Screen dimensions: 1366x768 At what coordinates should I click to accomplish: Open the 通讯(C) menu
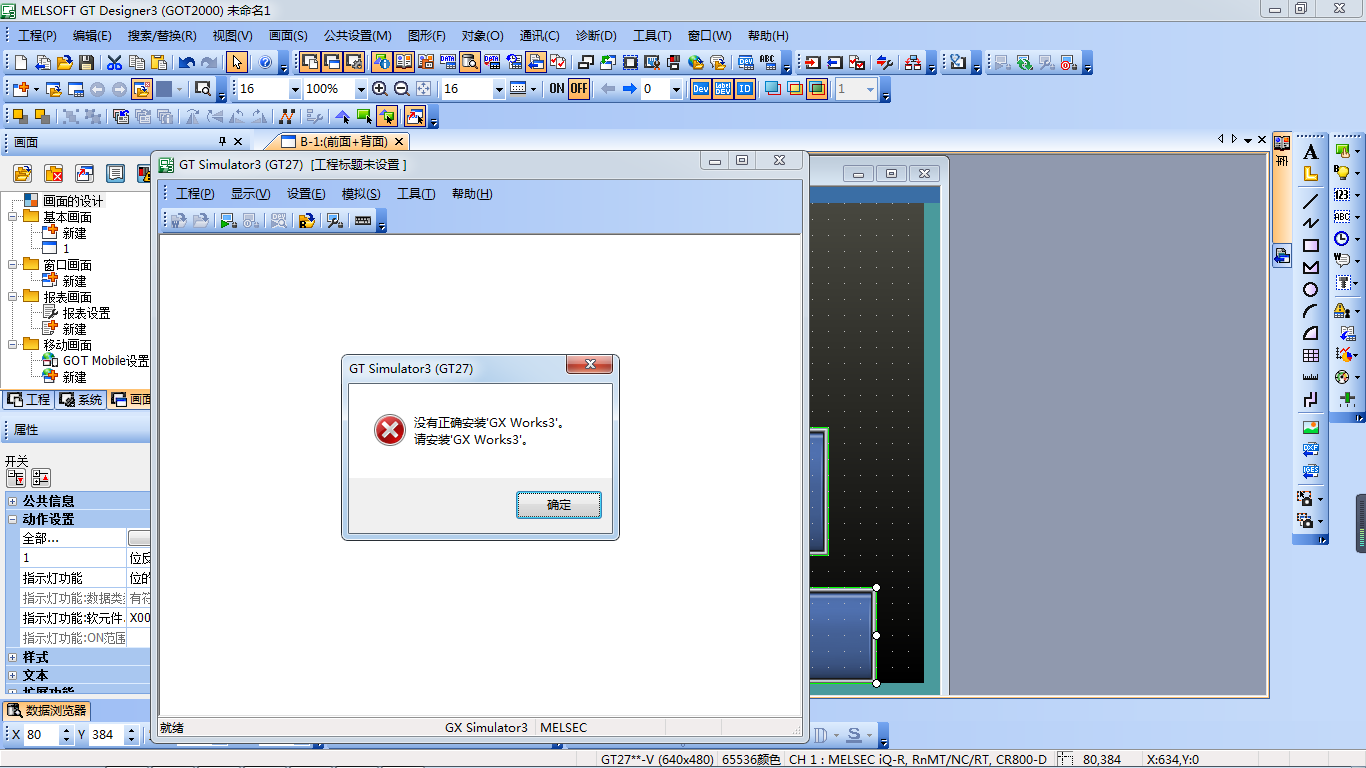pyautogui.click(x=539, y=36)
